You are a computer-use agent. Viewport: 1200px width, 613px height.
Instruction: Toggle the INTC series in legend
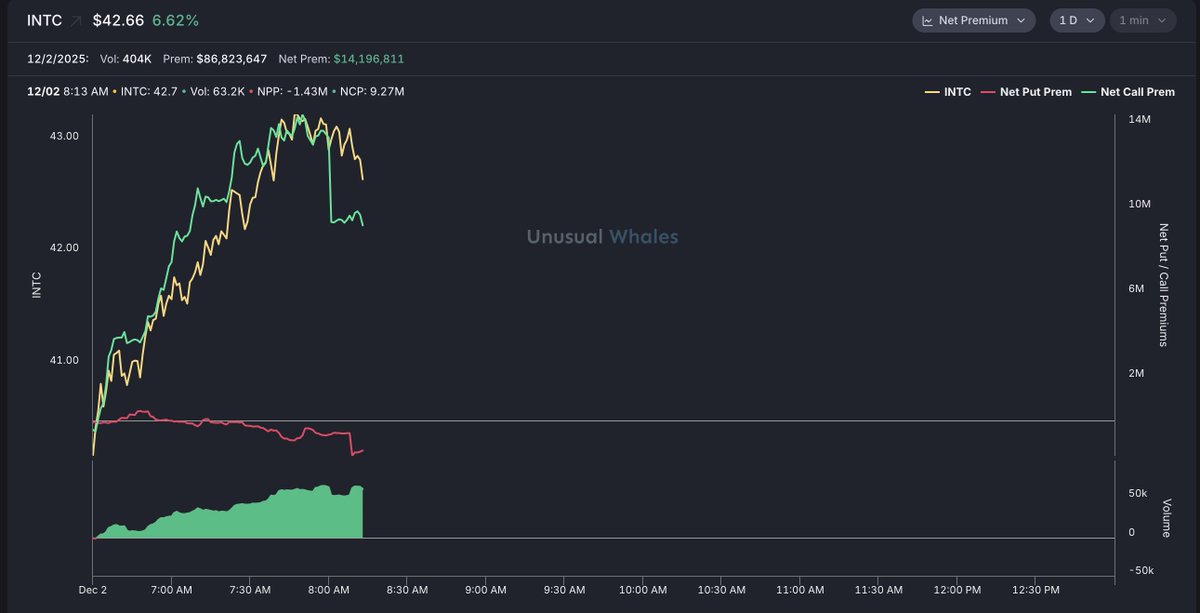pyautogui.click(x=949, y=92)
